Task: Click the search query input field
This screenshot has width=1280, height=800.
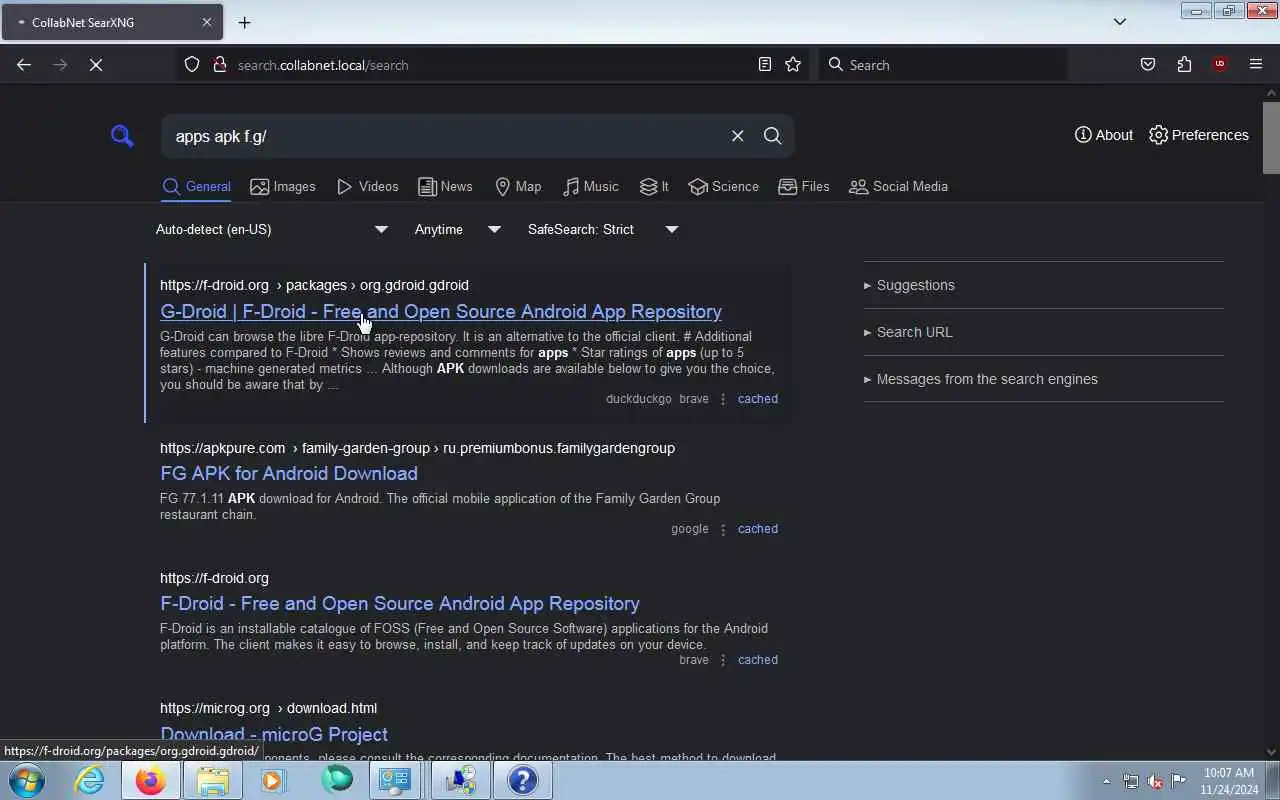Action: tap(445, 136)
